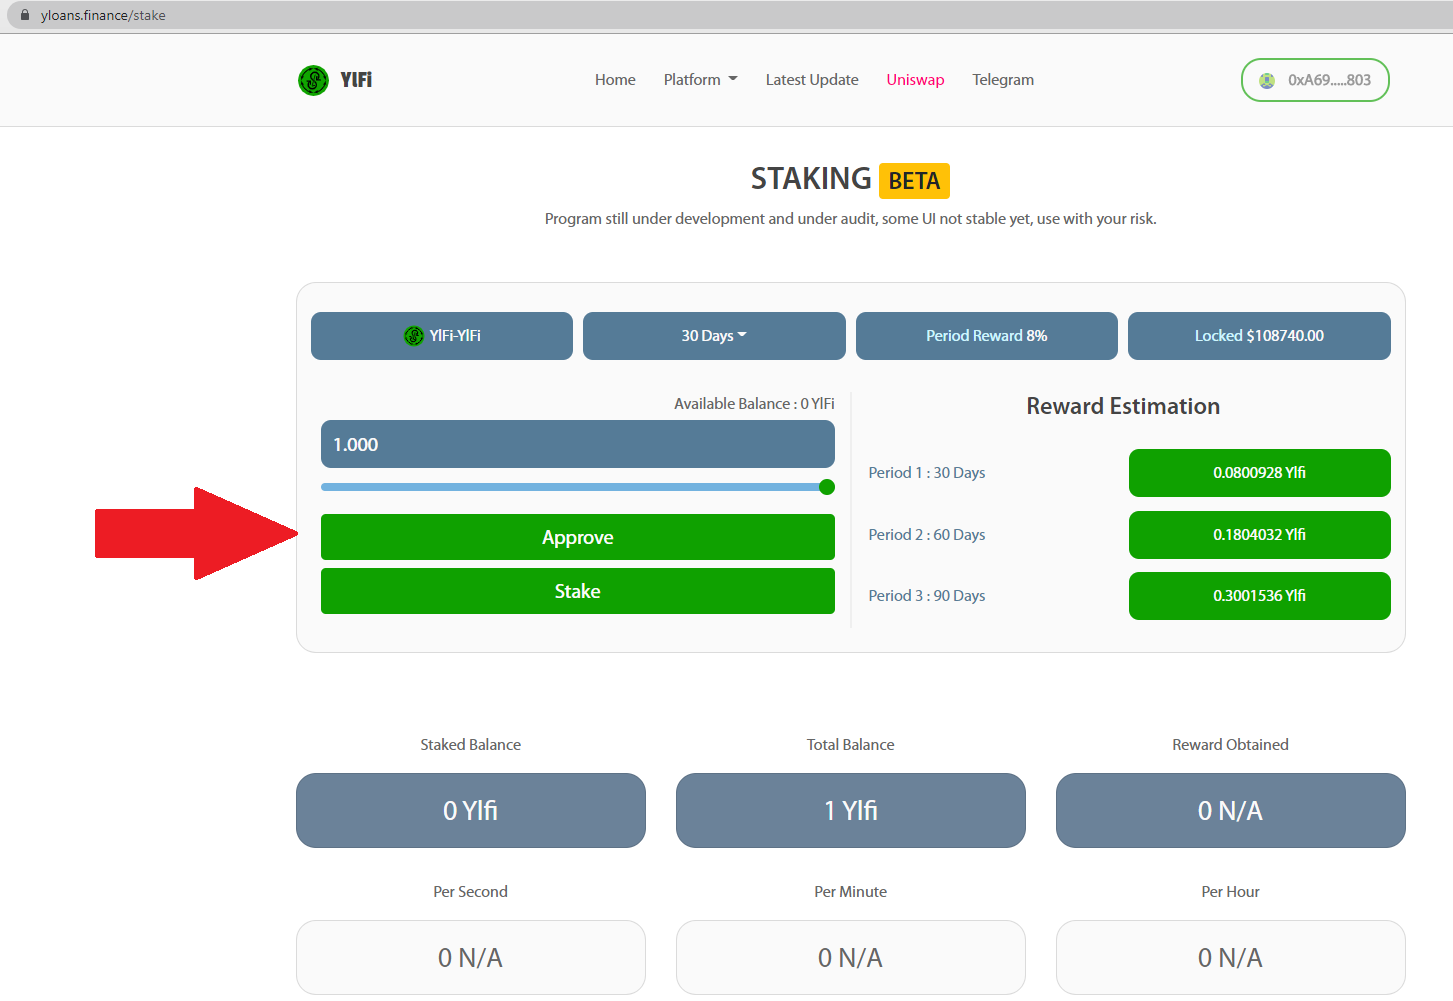Click the green Approve button

coord(578,537)
